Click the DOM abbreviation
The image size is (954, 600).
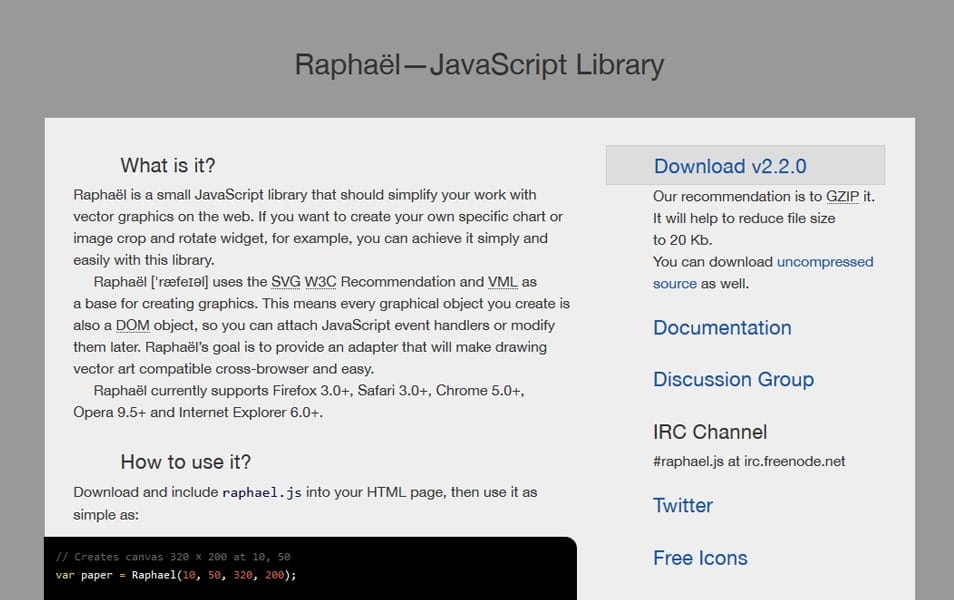click(133, 326)
